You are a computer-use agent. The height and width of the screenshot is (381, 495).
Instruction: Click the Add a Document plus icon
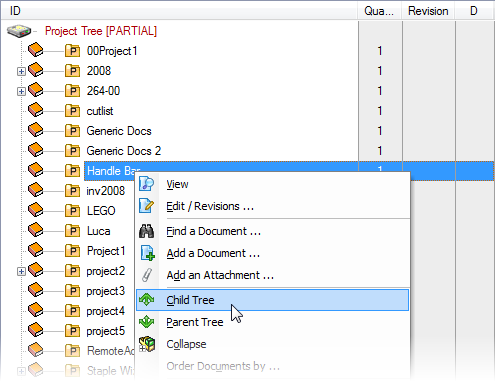click(147, 253)
